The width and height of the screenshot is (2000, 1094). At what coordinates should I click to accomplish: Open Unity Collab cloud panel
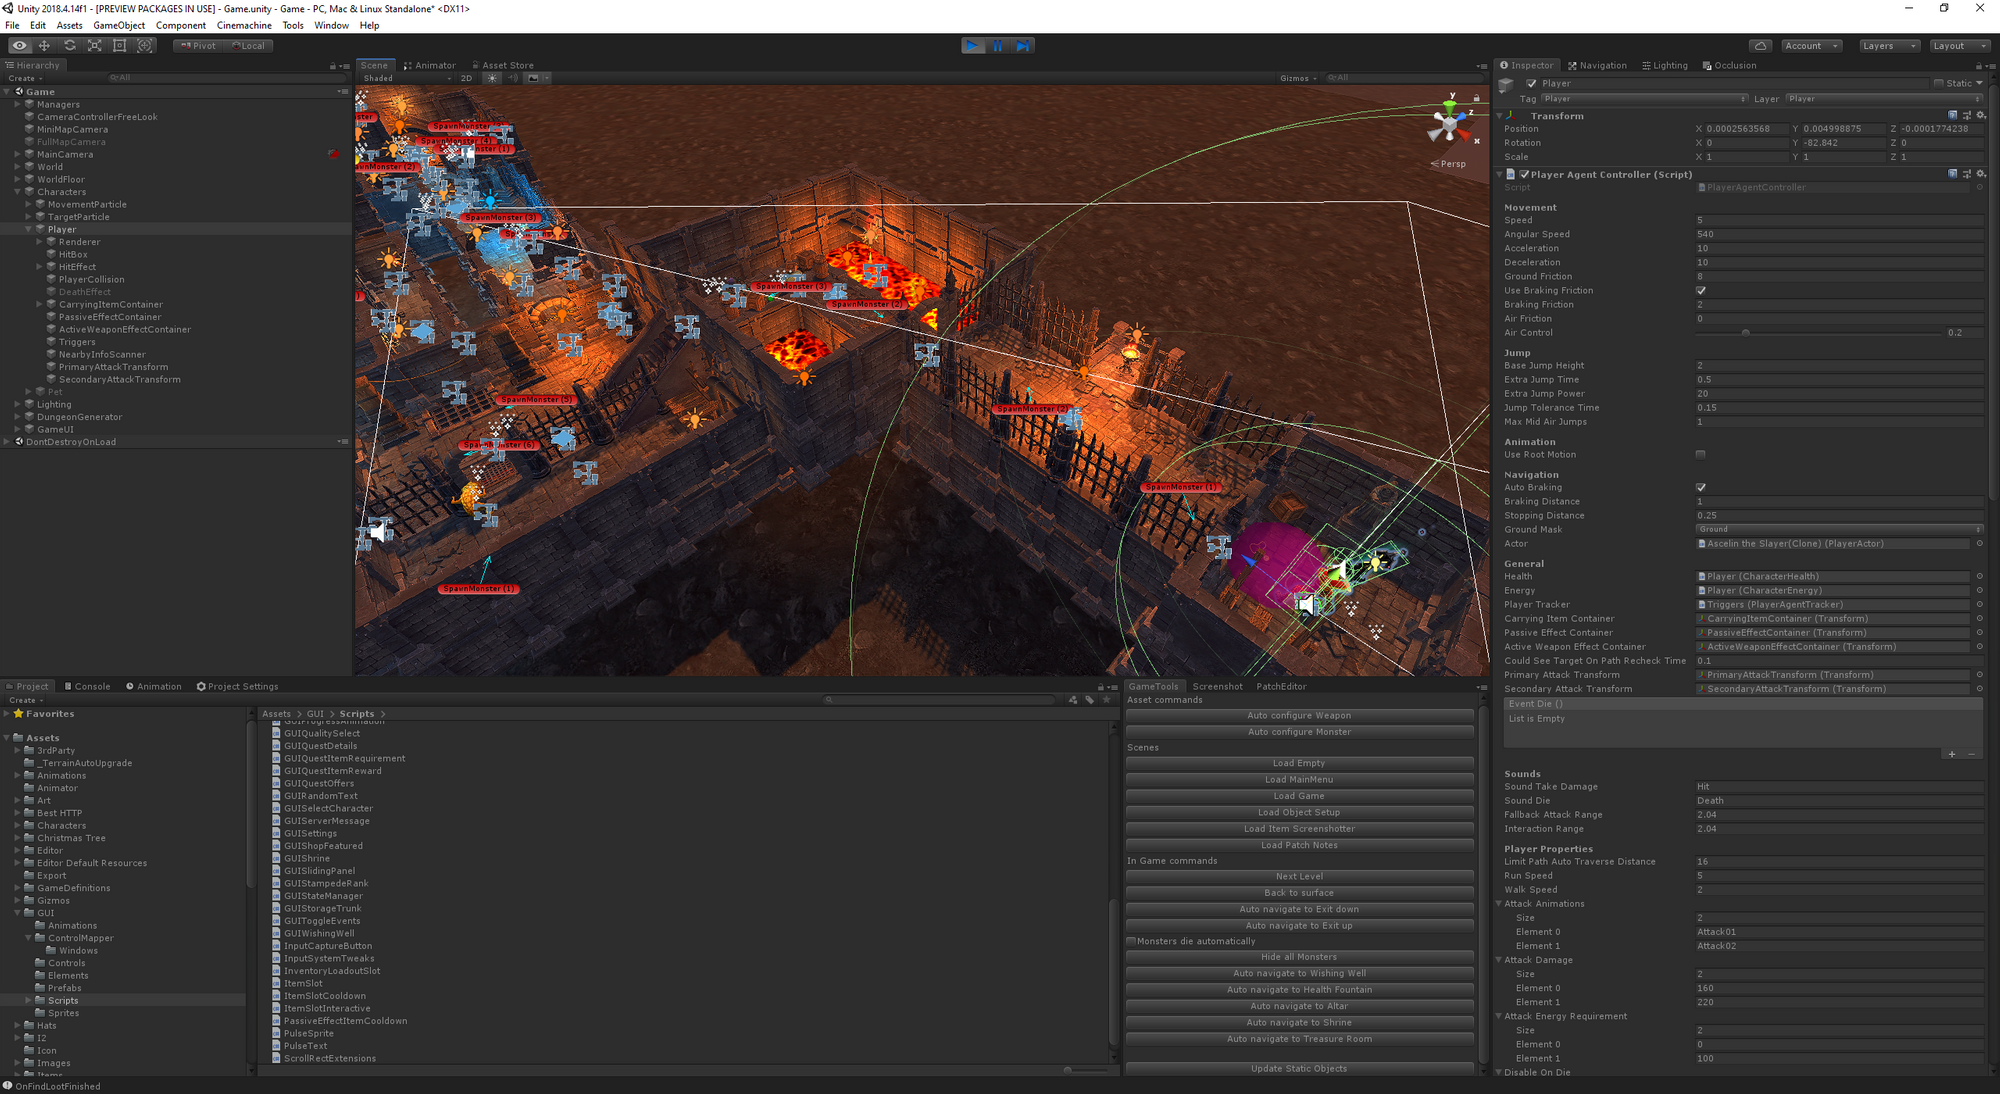click(x=1760, y=45)
